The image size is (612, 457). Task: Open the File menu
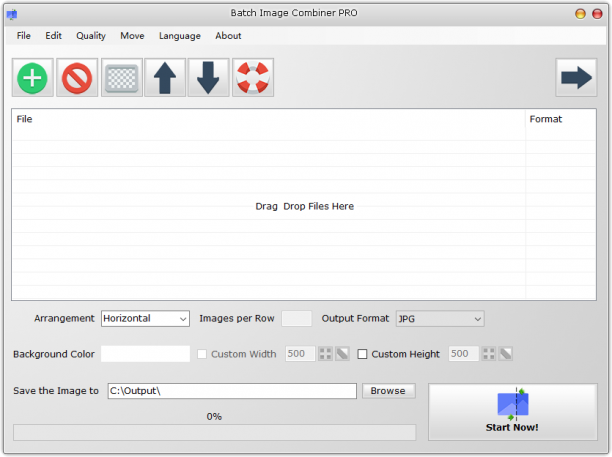tap(23, 36)
